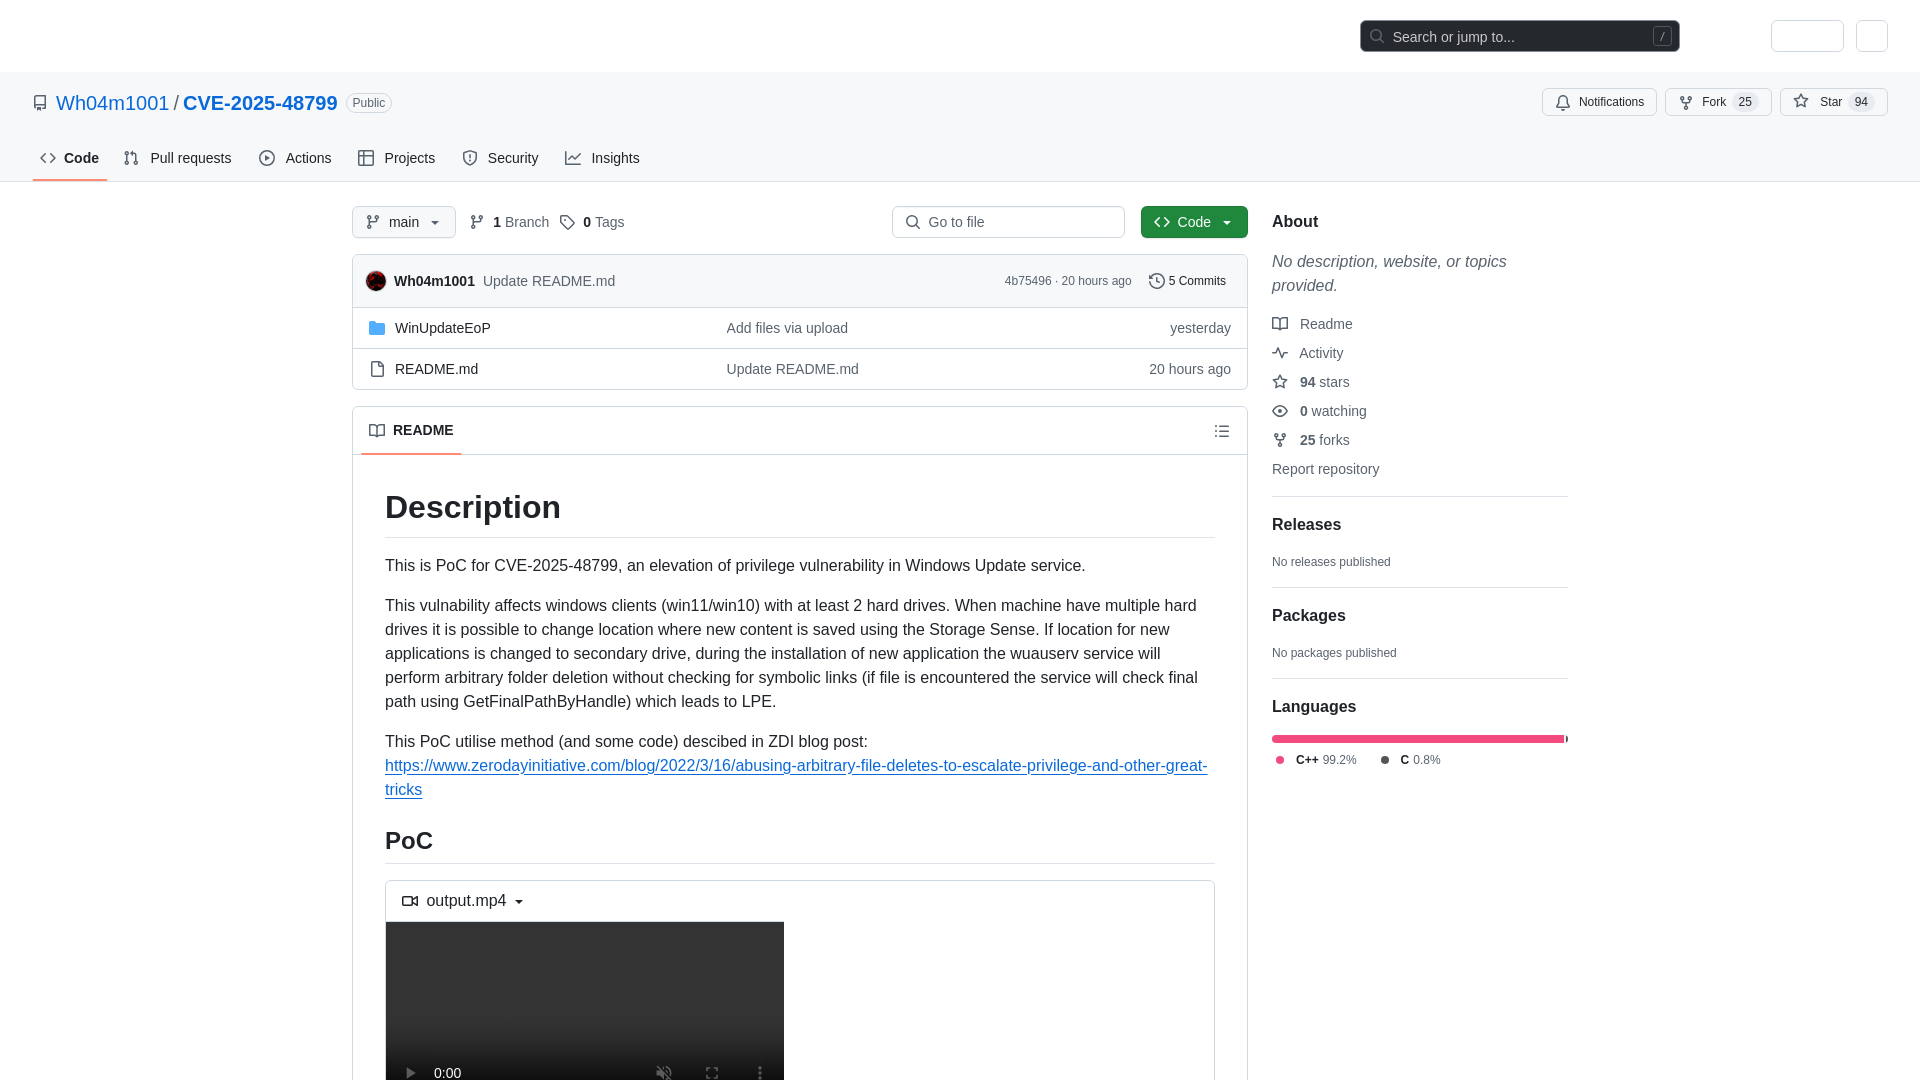This screenshot has height=1080, width=1920.
Task: Play the output.mp4 video
Action: click(410, 1072)
